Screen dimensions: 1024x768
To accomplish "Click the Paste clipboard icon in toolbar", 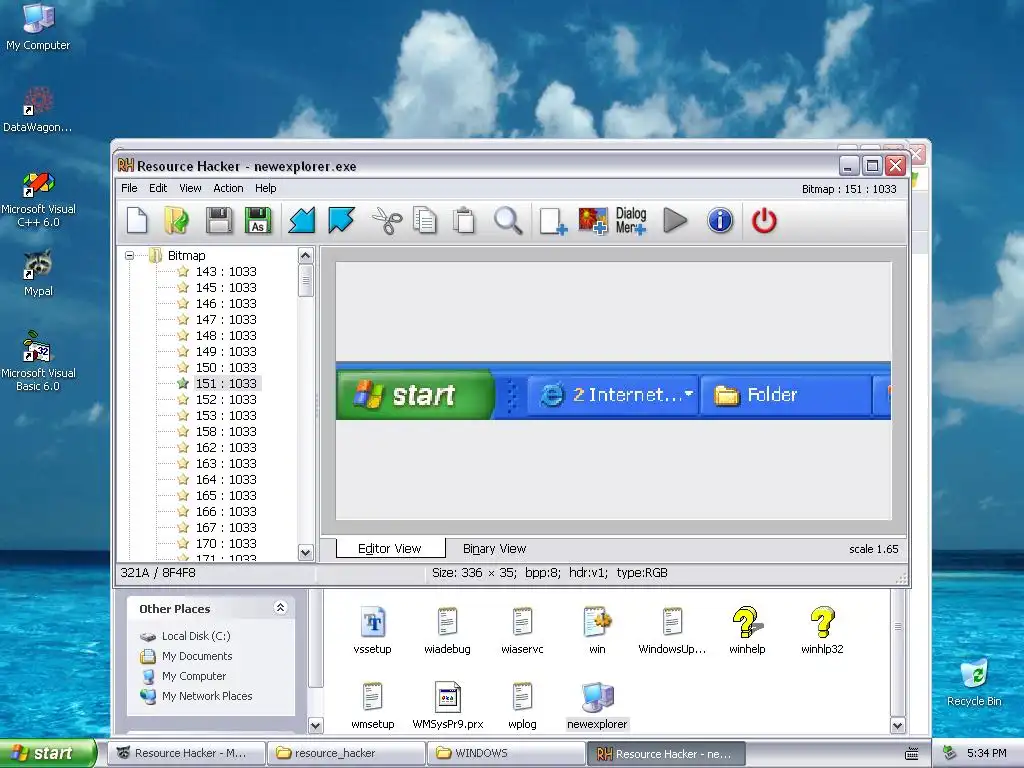I will [x=464, y=221].
